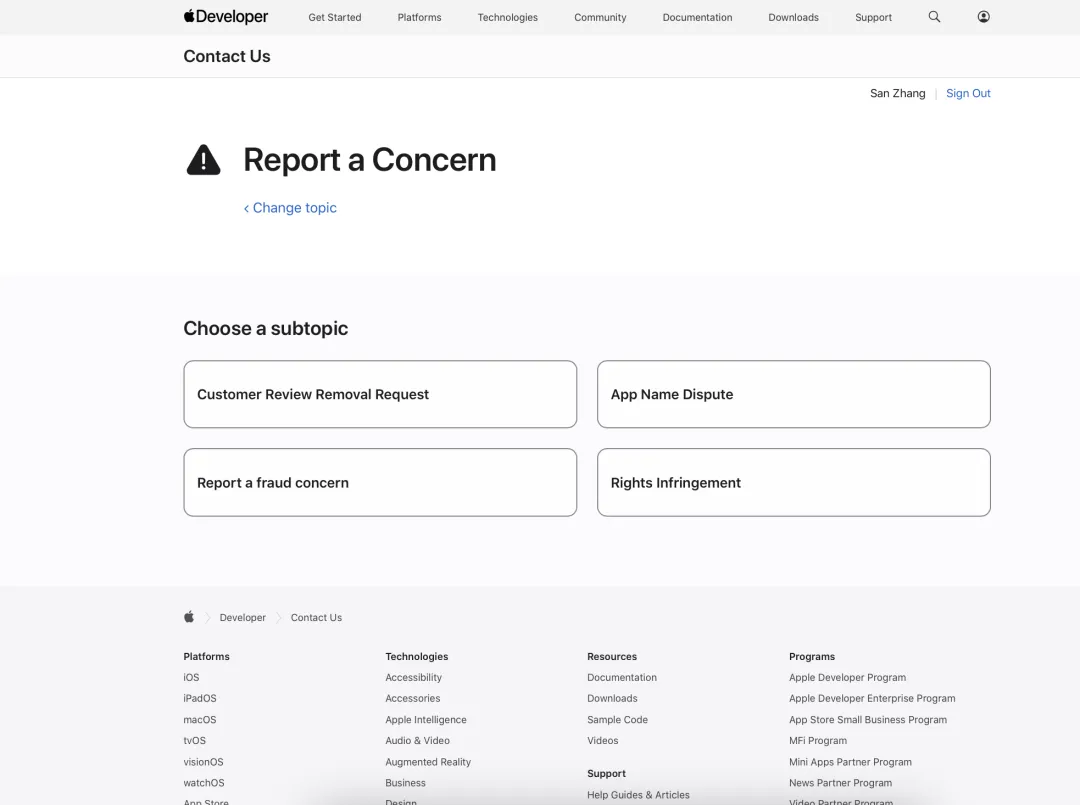Open the search magnifier icon
1080x805 pixels.
[x=934, y=17]
